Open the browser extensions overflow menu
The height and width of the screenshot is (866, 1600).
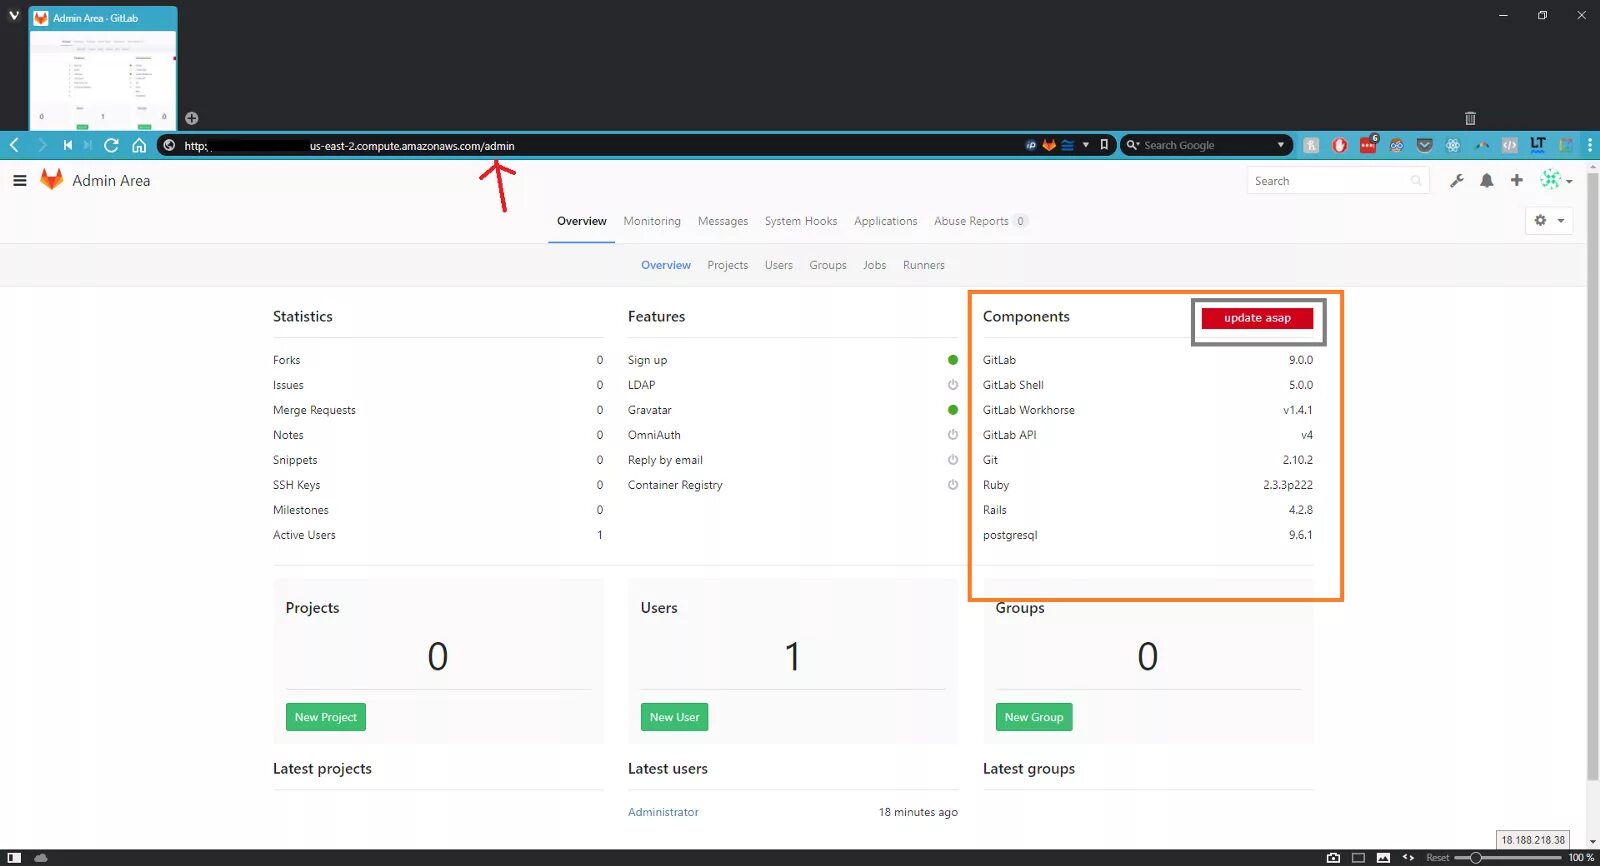[1590, 145]
